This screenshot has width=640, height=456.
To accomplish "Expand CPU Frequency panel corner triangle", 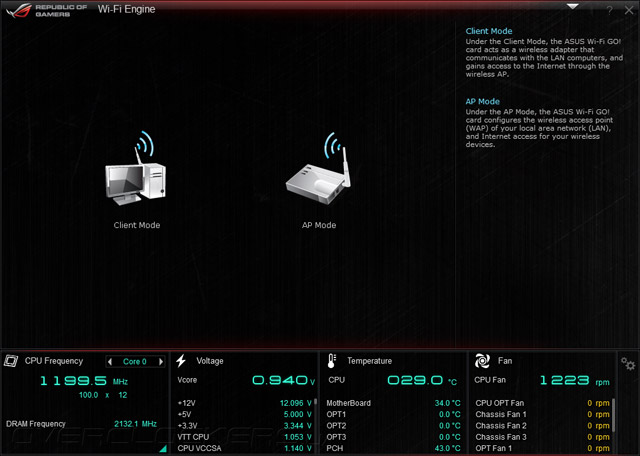I will pos(163,449).
